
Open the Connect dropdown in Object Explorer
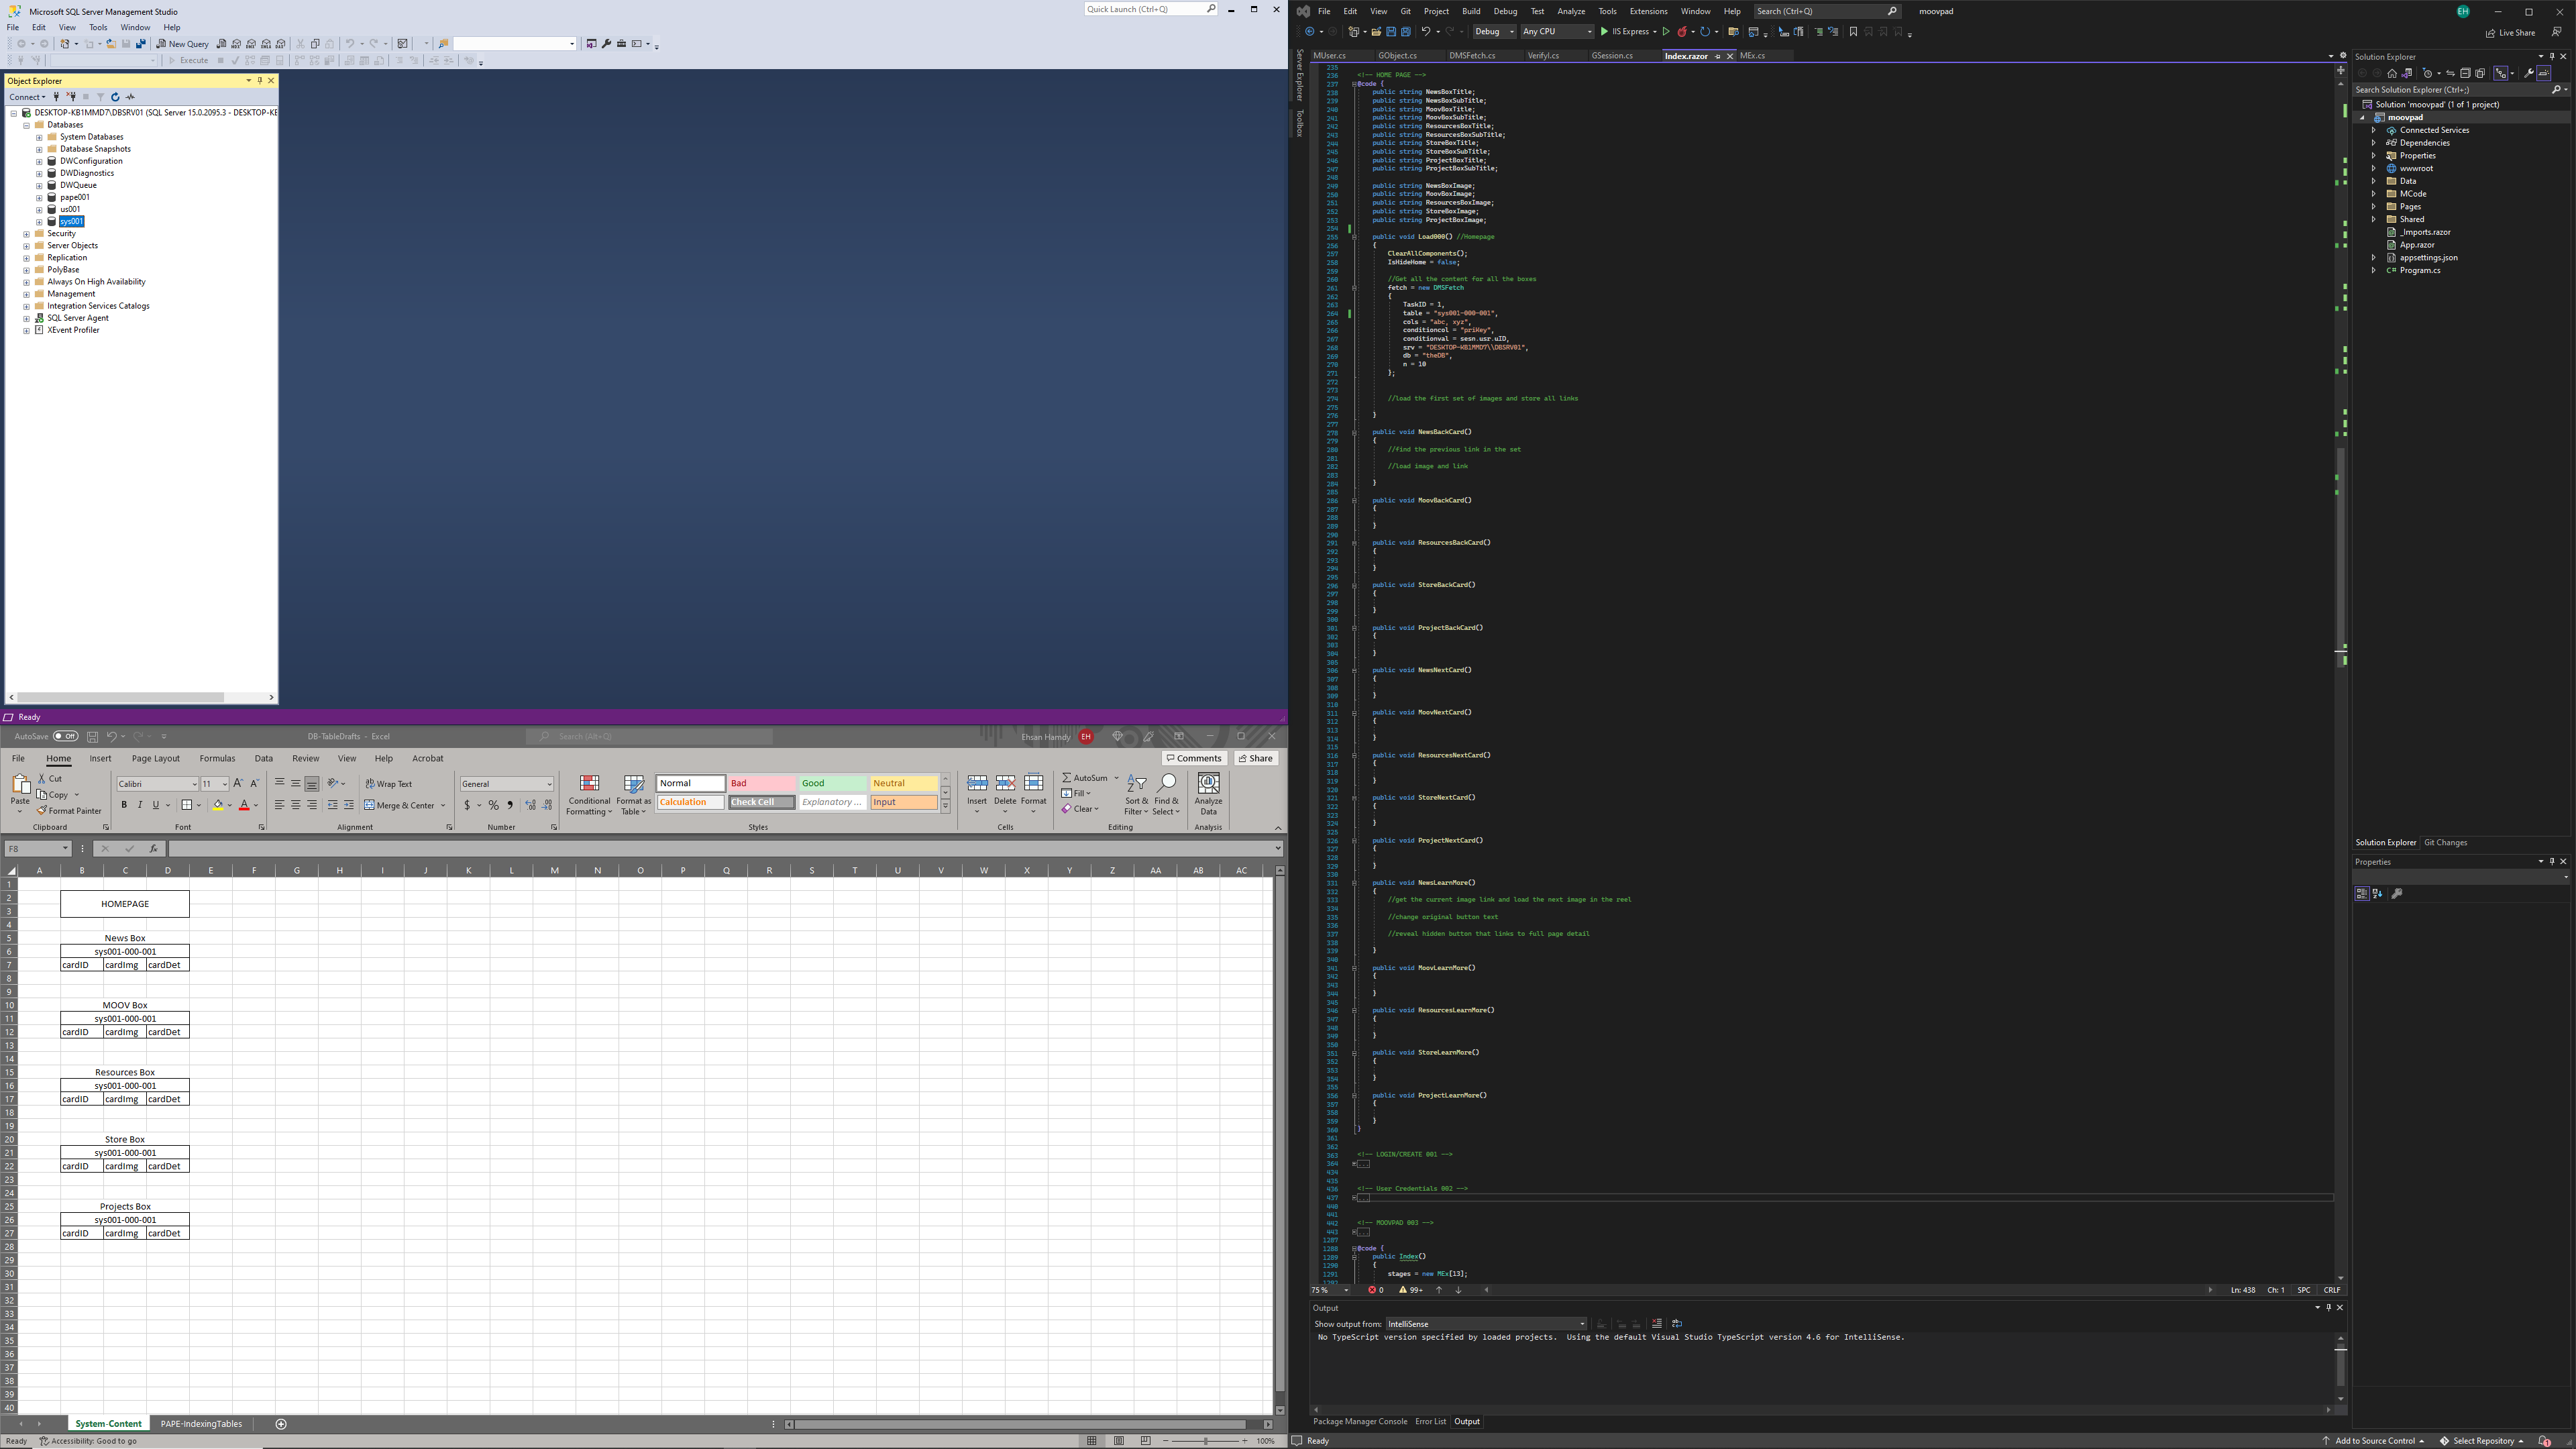click(x=27, y=97)
